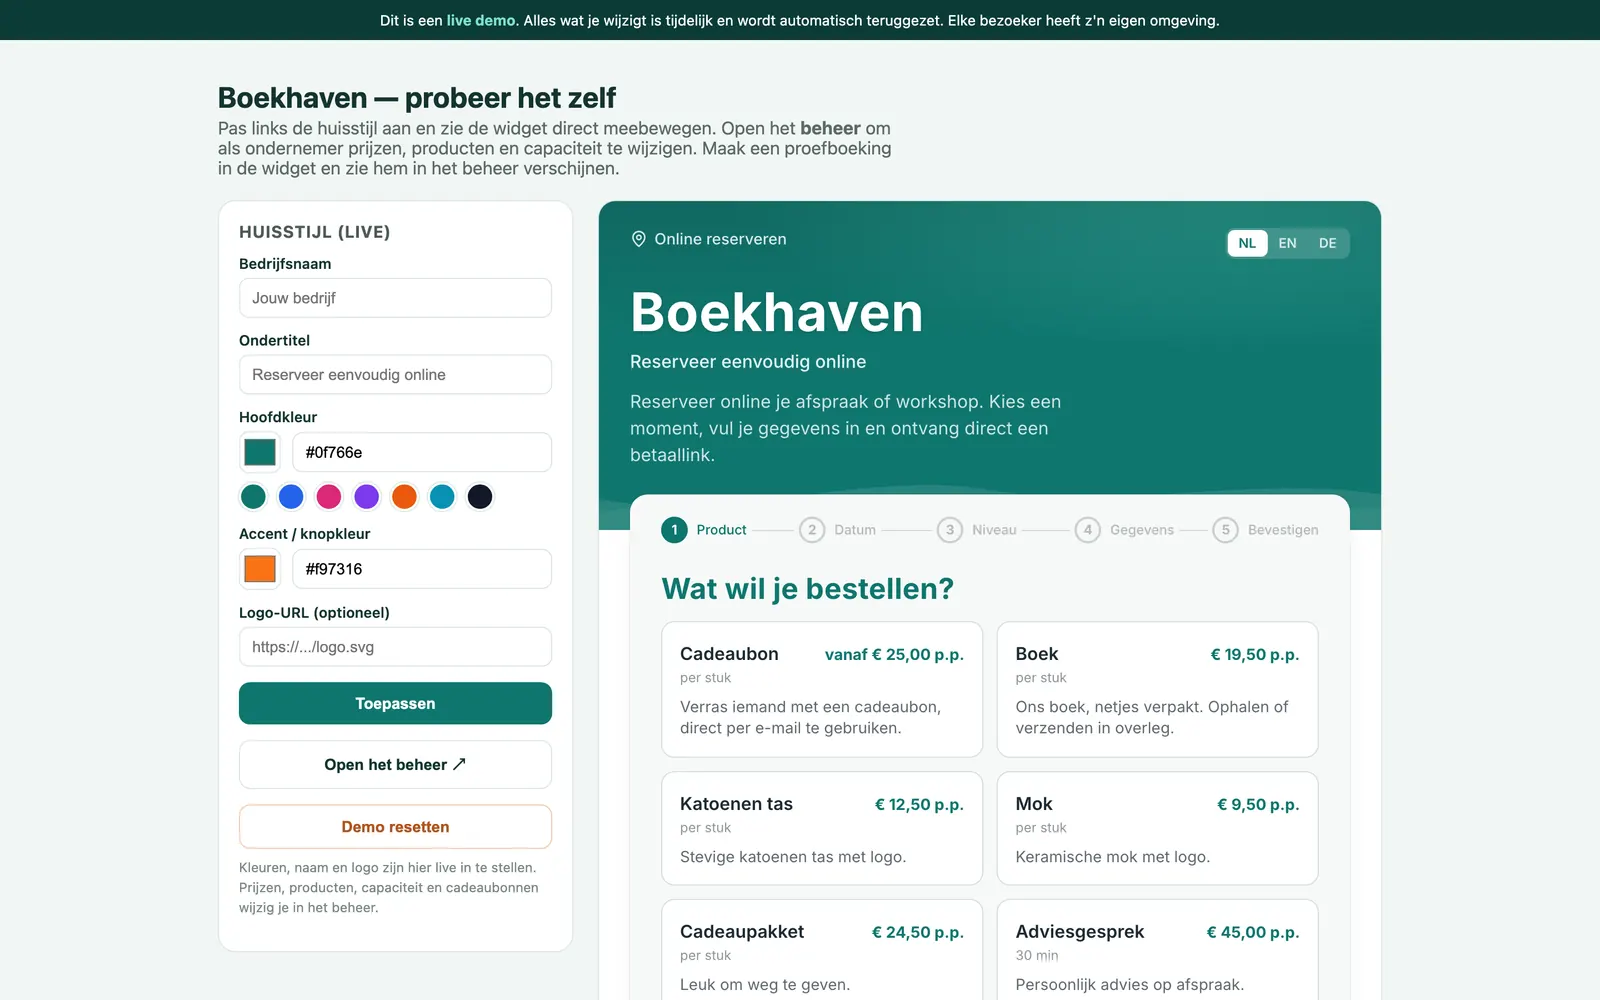The width and height of the screenshot is (1600, 1000).
Task: Go to step 5 Bevestigen
Action: point(1265,530)
